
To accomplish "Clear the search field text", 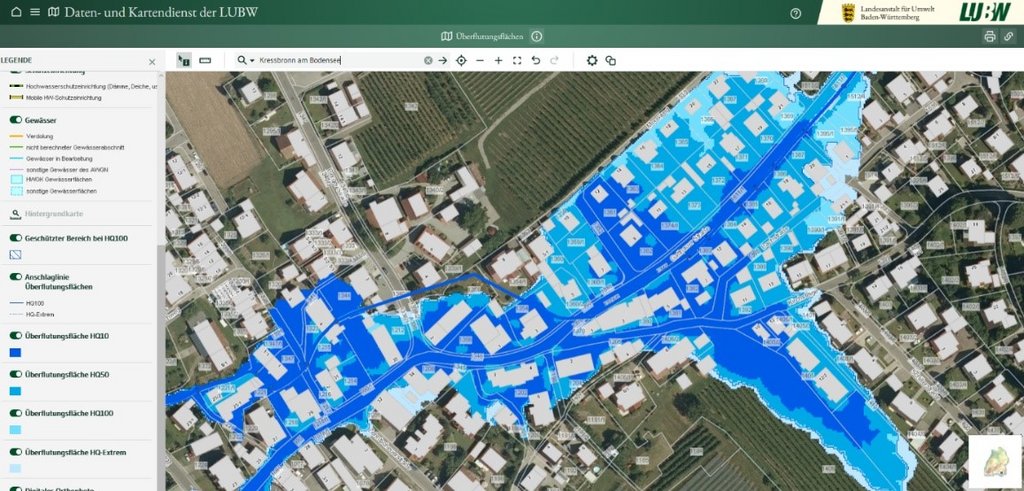I will tap(428, 61).
